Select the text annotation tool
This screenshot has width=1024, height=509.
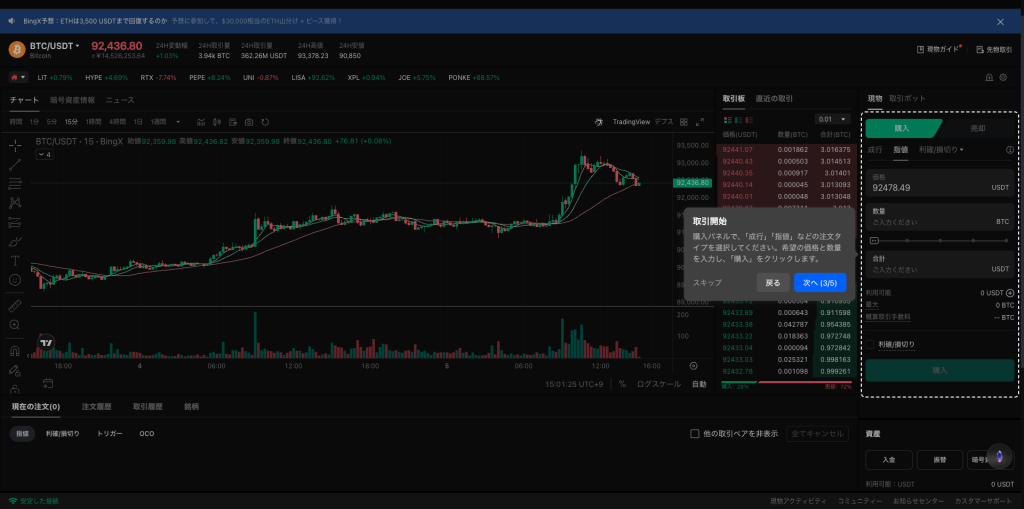(x=15, y=260)
